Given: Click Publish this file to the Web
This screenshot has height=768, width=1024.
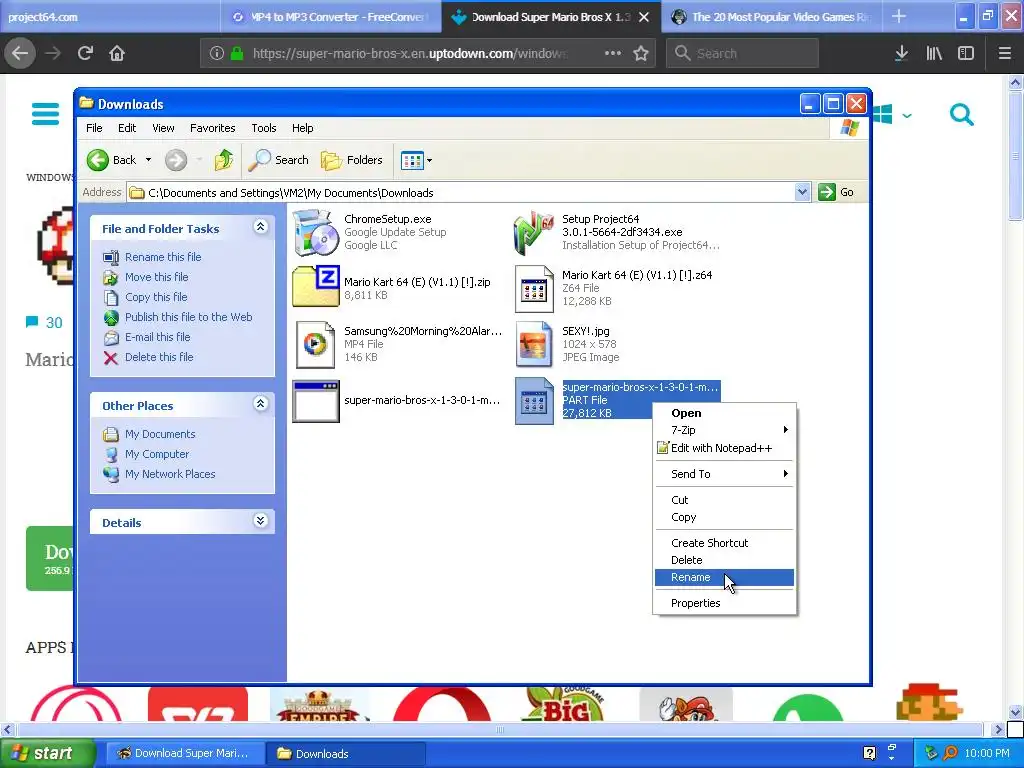Looking at the screenshot, I should tap(189, 317).
